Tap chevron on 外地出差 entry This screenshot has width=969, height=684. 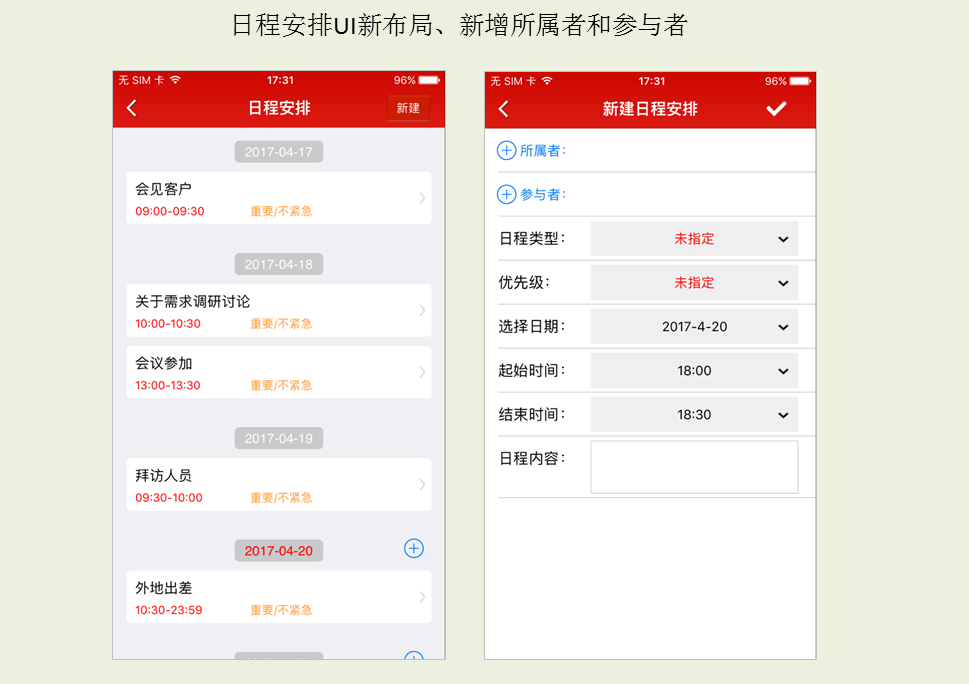click(422, 597)
